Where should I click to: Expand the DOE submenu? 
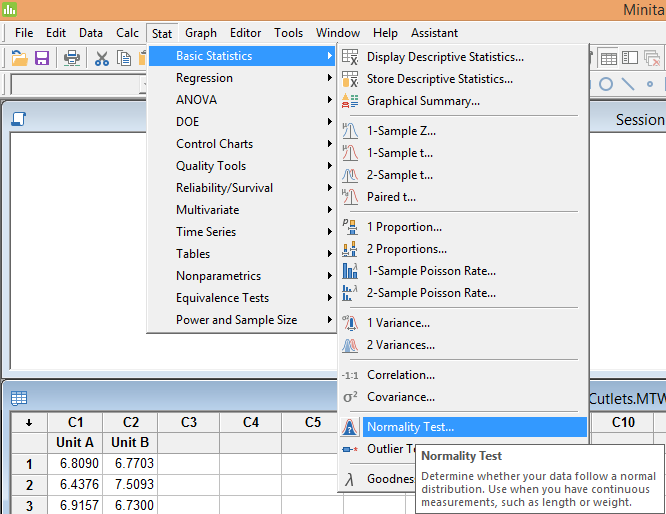[241, 122]
